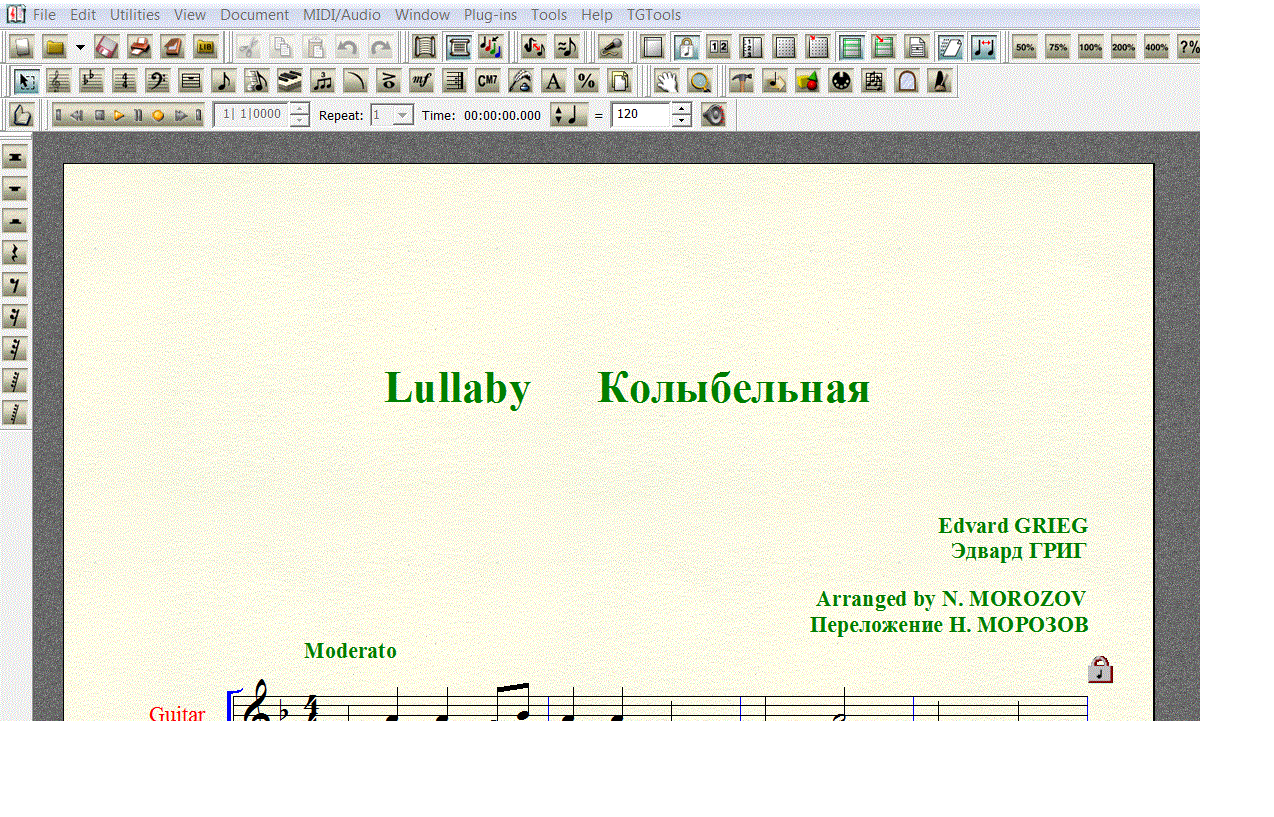The image size is (1274, 817).
Task: Select the Key Signature tool
Action: (91, 81)
